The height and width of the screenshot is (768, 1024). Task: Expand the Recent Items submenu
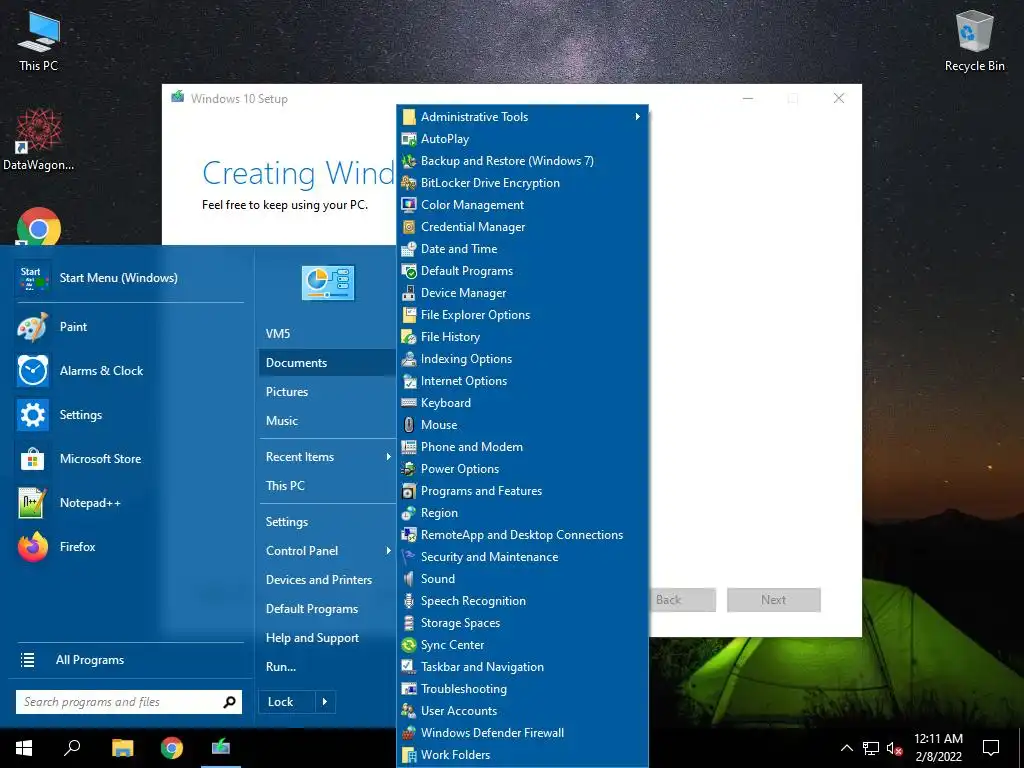pos(327,457)
